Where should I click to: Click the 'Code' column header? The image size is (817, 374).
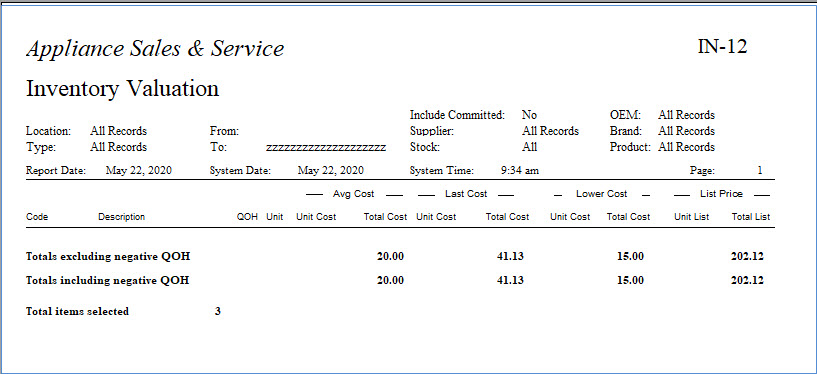tap(37, 217)
